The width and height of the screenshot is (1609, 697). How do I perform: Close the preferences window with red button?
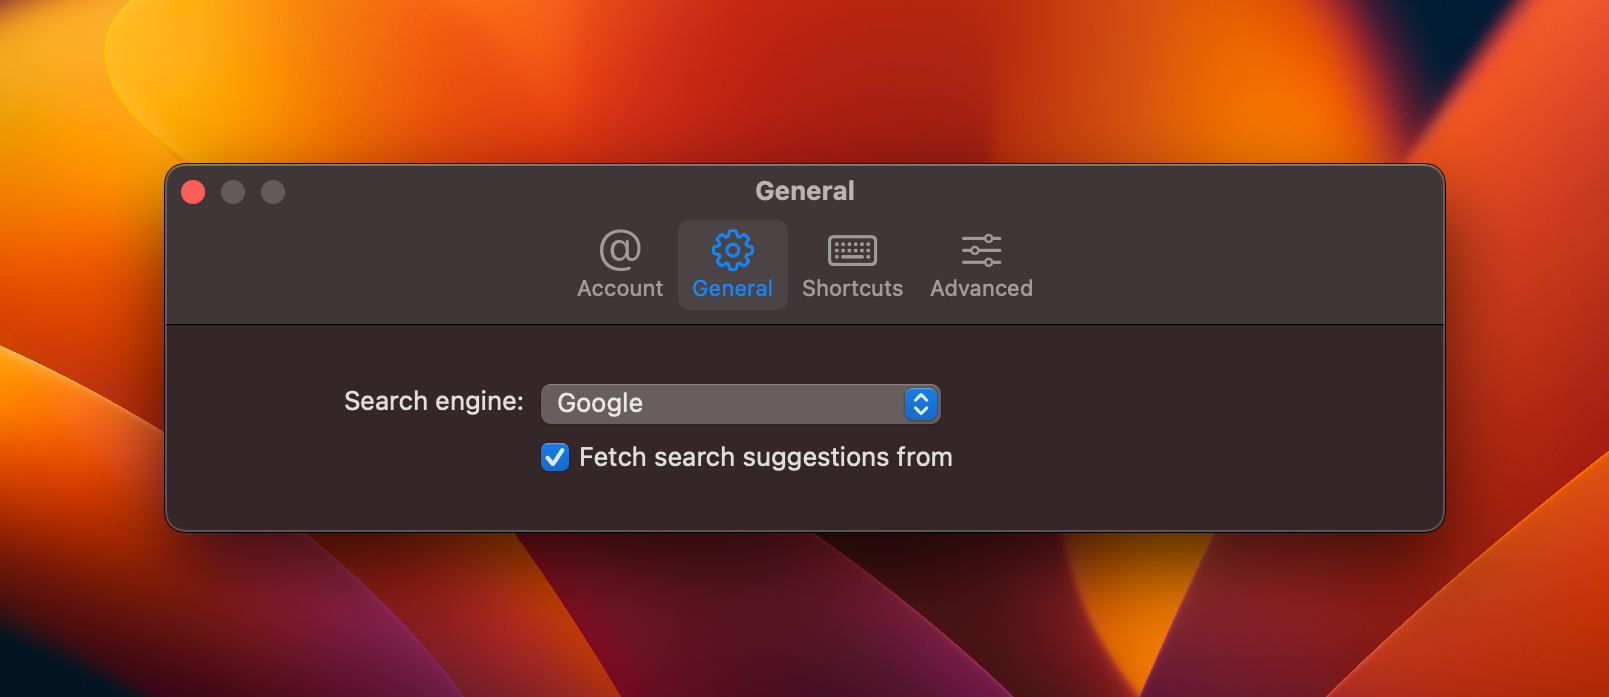point(193,192)
